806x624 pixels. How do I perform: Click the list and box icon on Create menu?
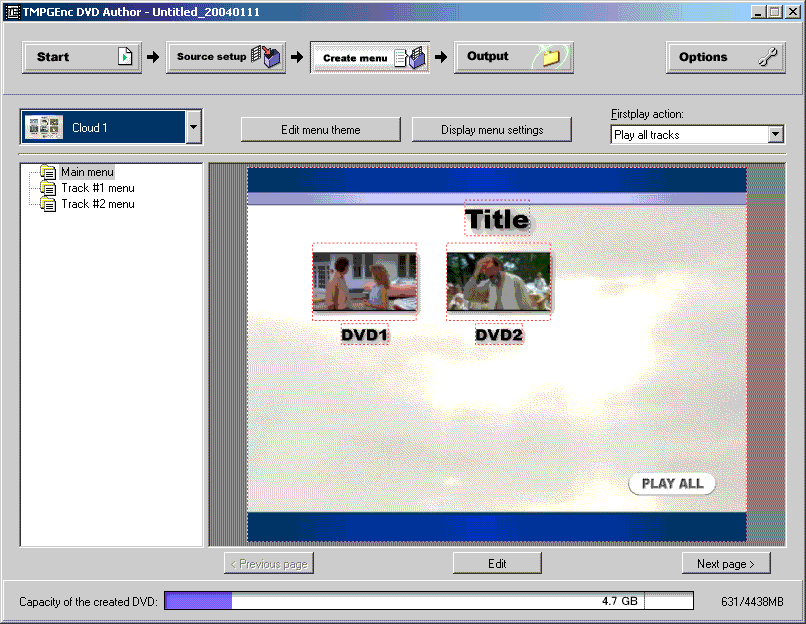point(410,58)
